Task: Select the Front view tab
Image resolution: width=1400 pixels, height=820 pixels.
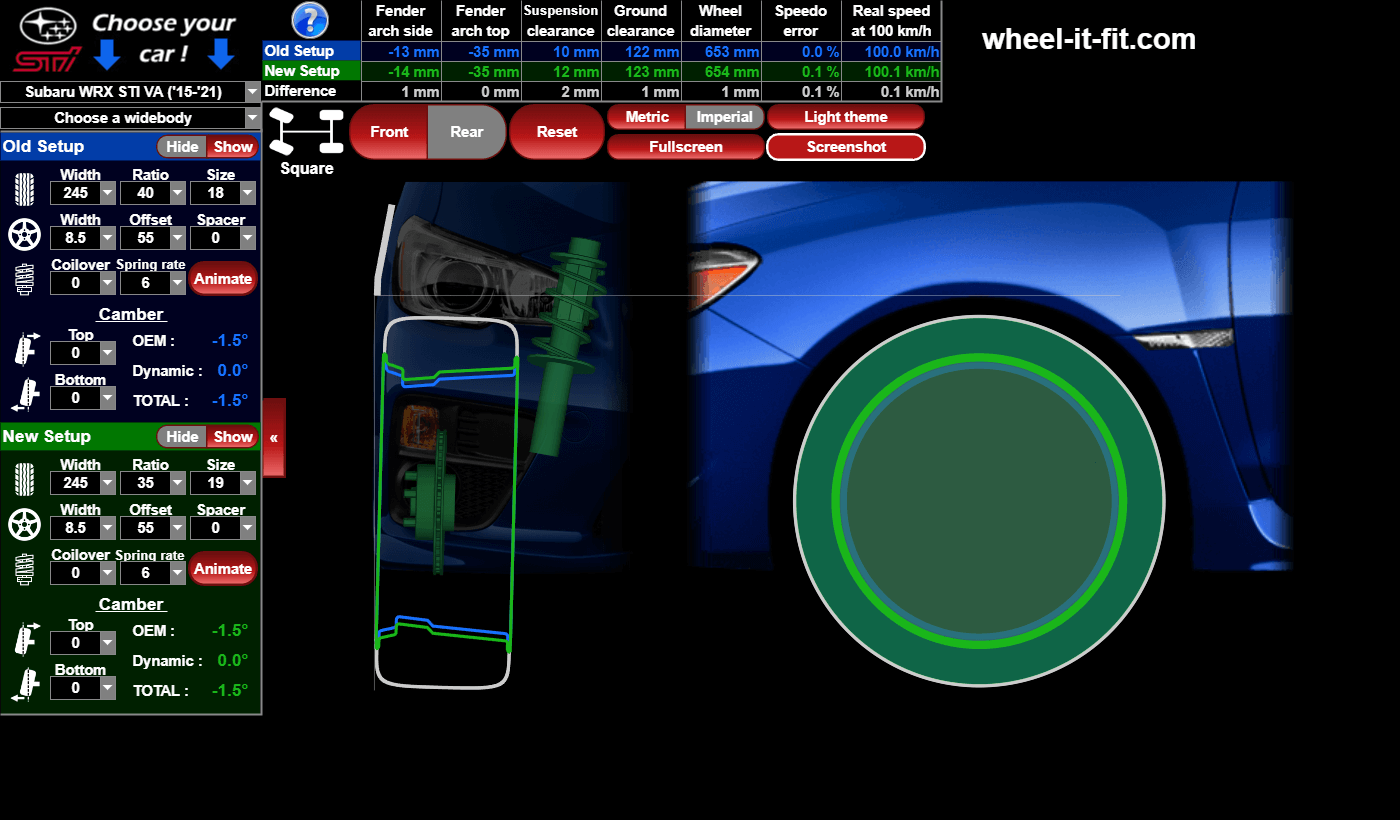Action: (389, 132)
